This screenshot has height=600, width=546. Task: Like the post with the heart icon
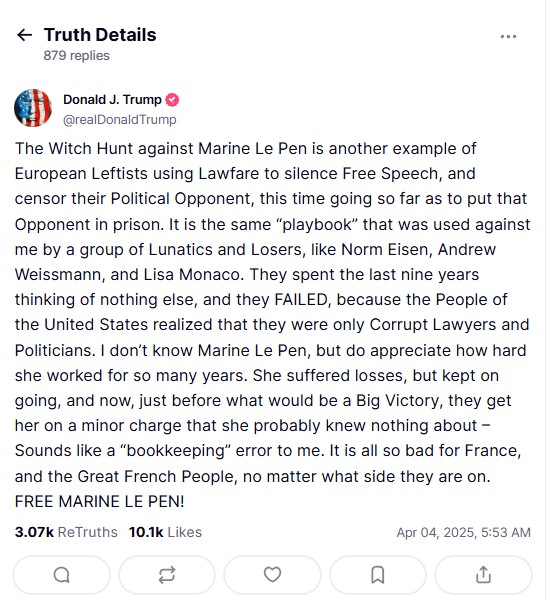(272, 574)
